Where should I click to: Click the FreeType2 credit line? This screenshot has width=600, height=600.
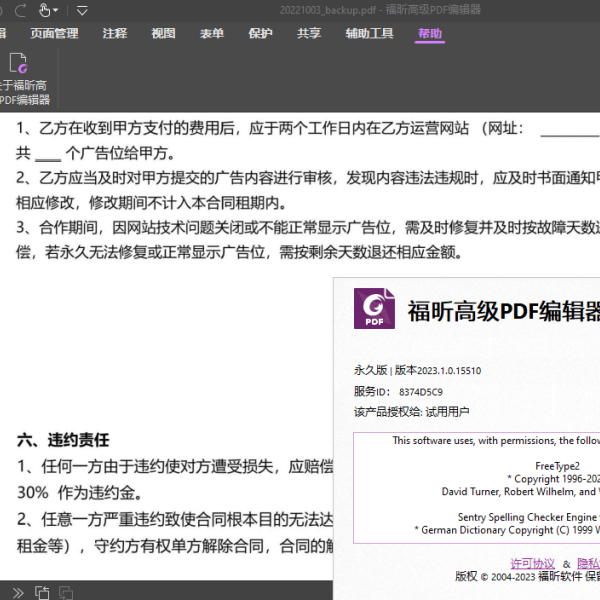point(557,466)
